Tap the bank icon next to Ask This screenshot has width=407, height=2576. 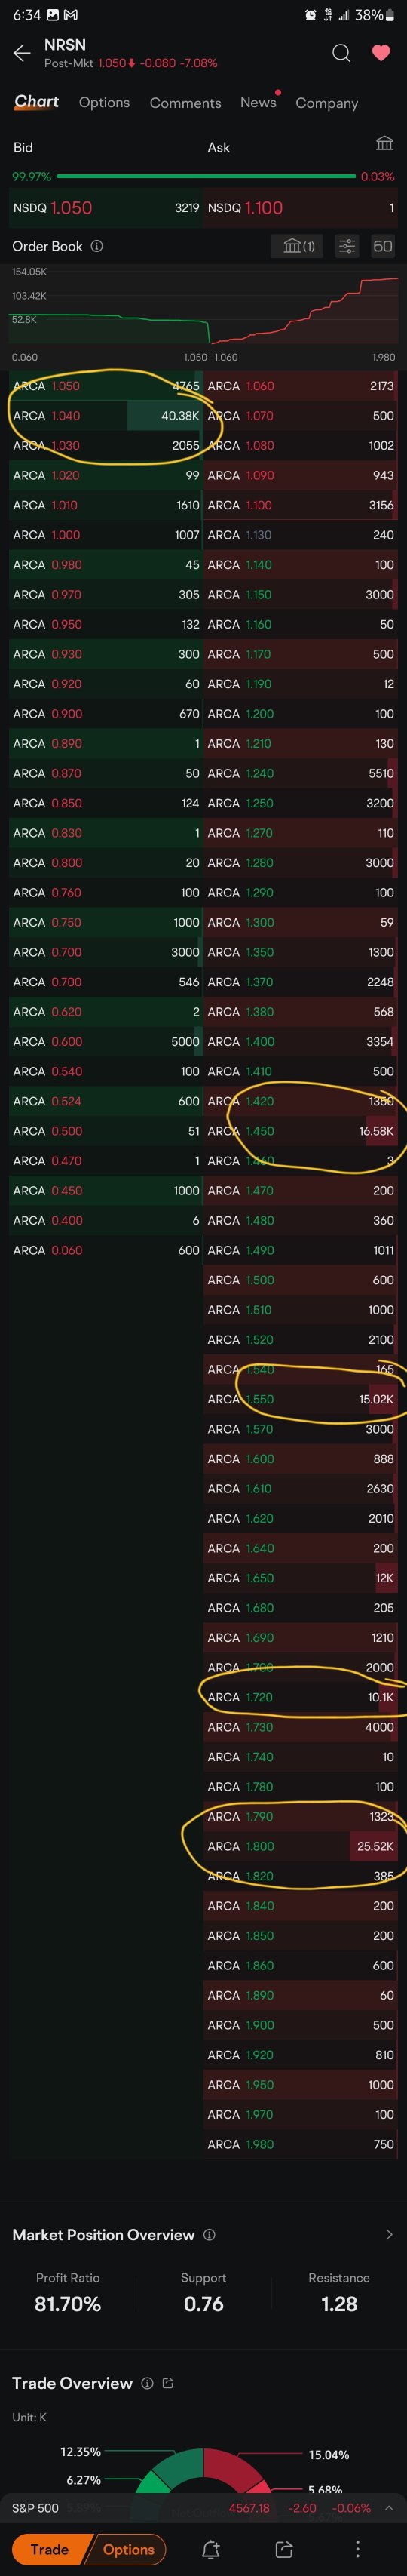point(384,144)
